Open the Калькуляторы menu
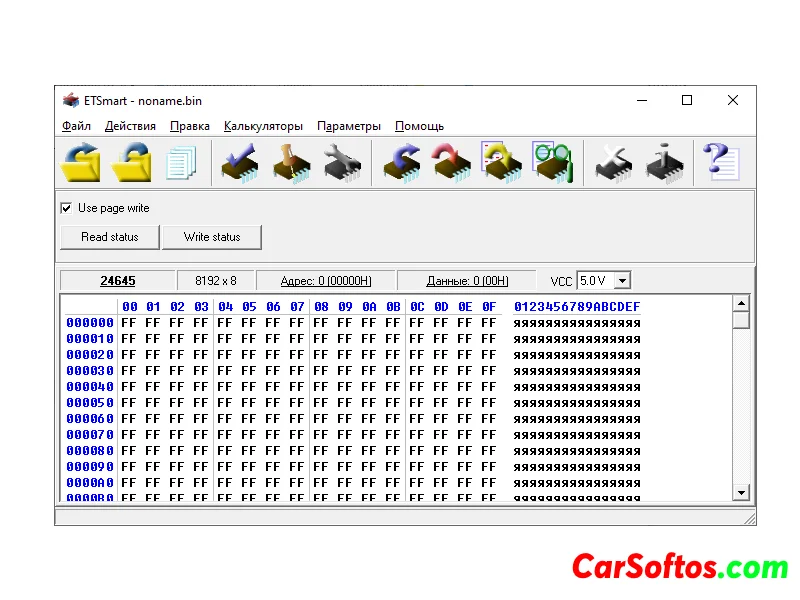 [263, 126]
